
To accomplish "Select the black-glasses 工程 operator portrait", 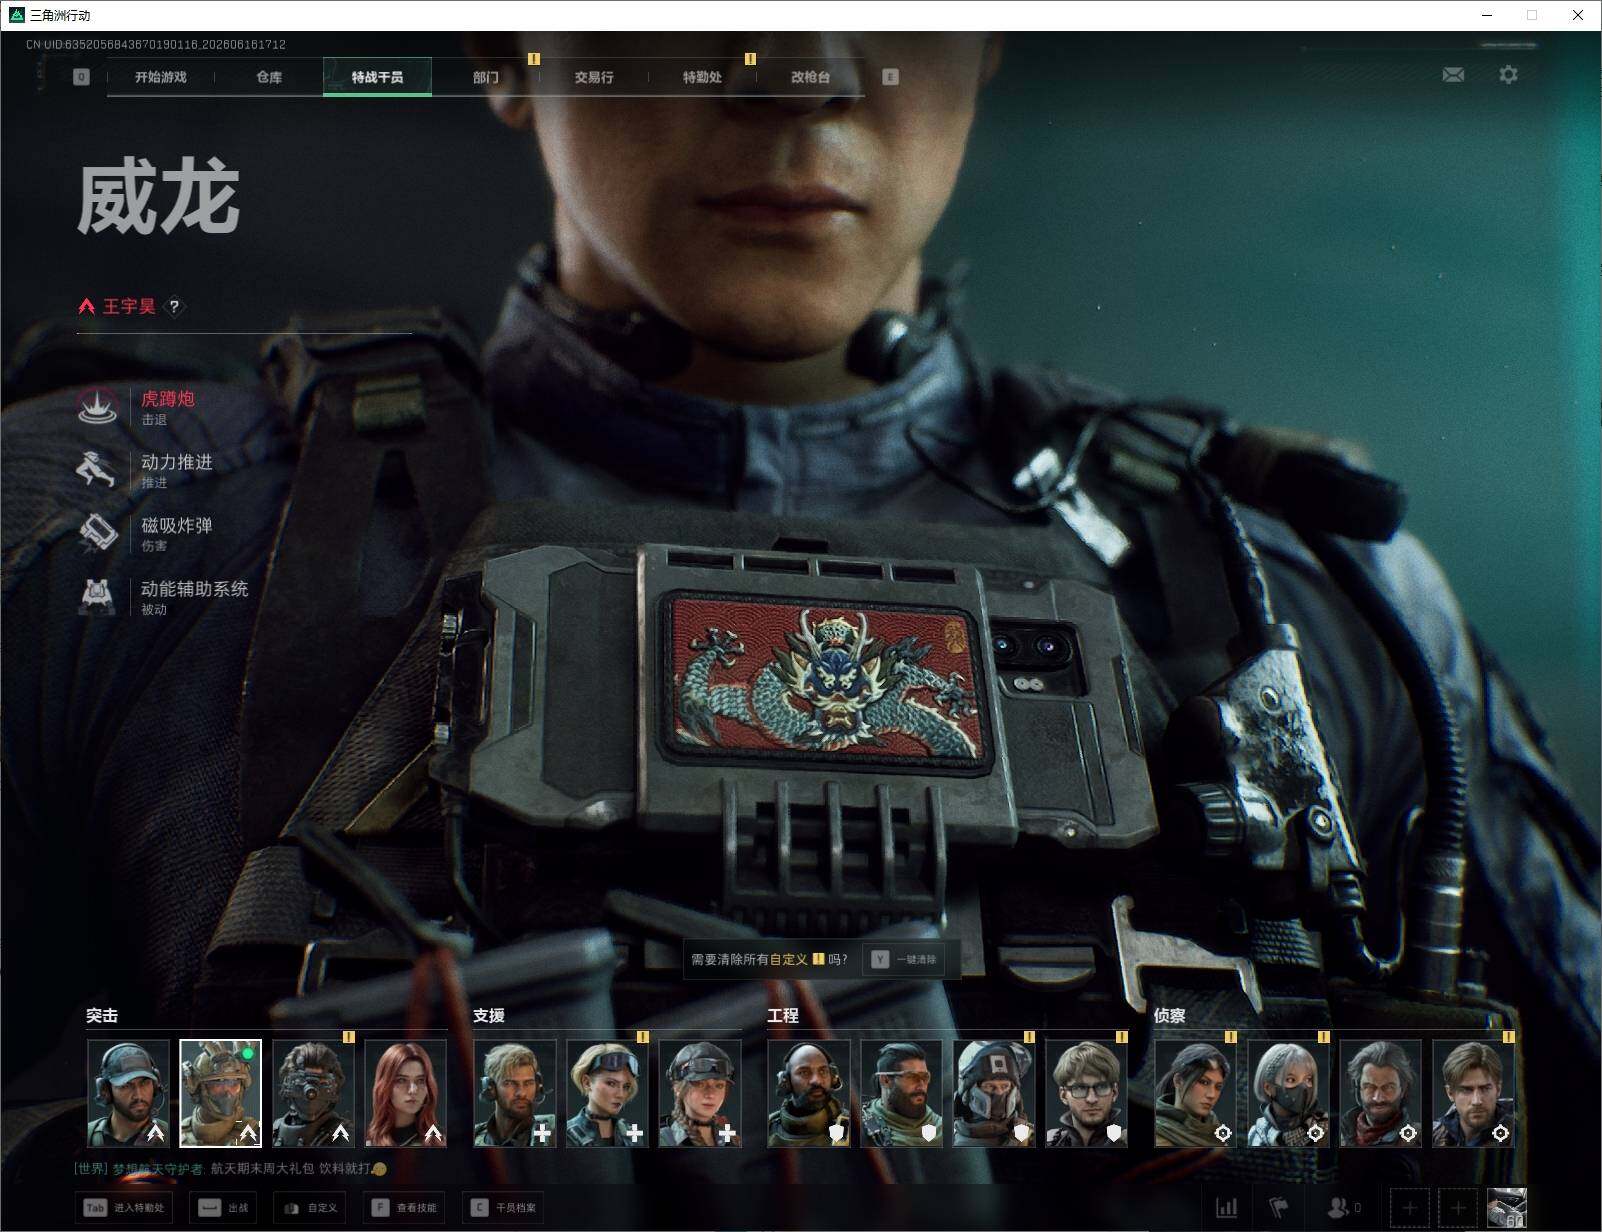I will point(1086,1093).
